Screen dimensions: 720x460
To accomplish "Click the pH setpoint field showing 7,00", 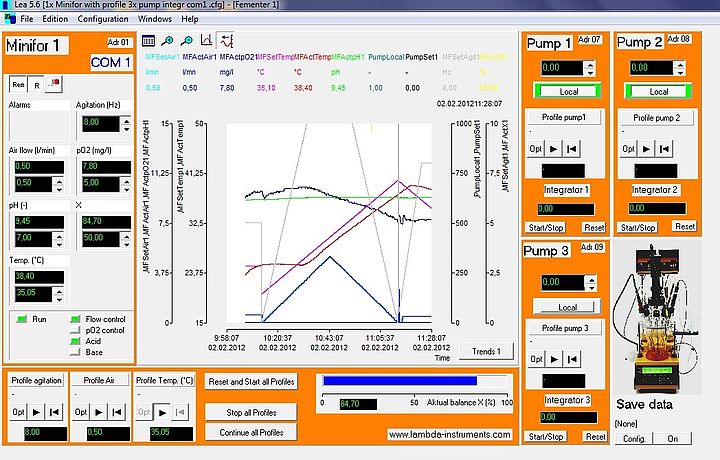I will point(34,239).
